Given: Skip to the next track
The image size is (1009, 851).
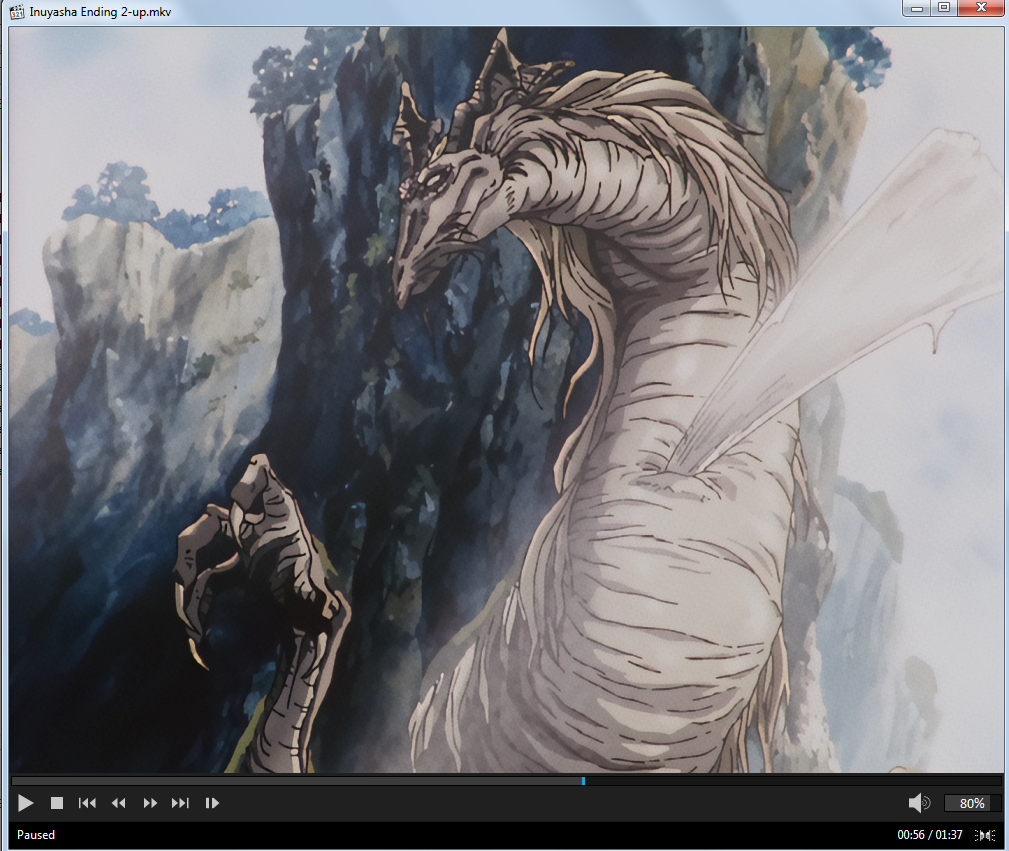Looking at the screenshot, I should tap(180, 803).
